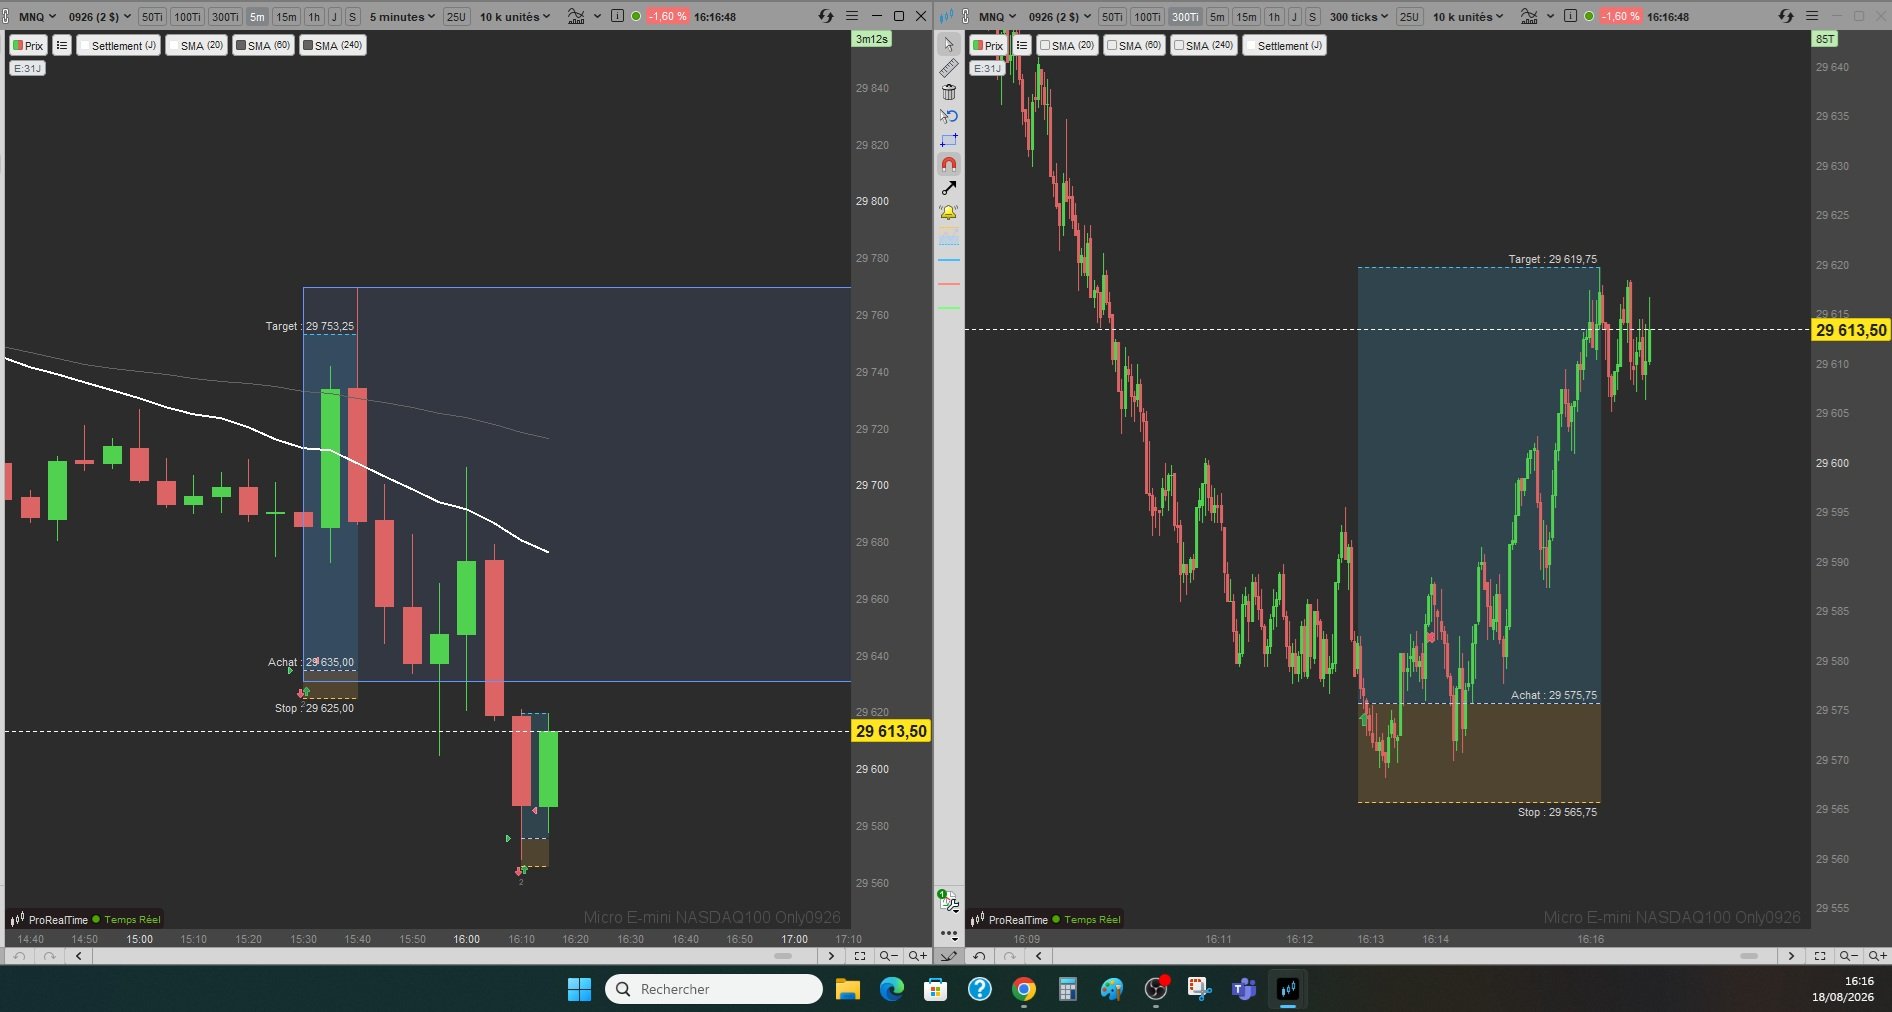Toggle SMA (20) checkbox in right chart

tap(1045, 45)
